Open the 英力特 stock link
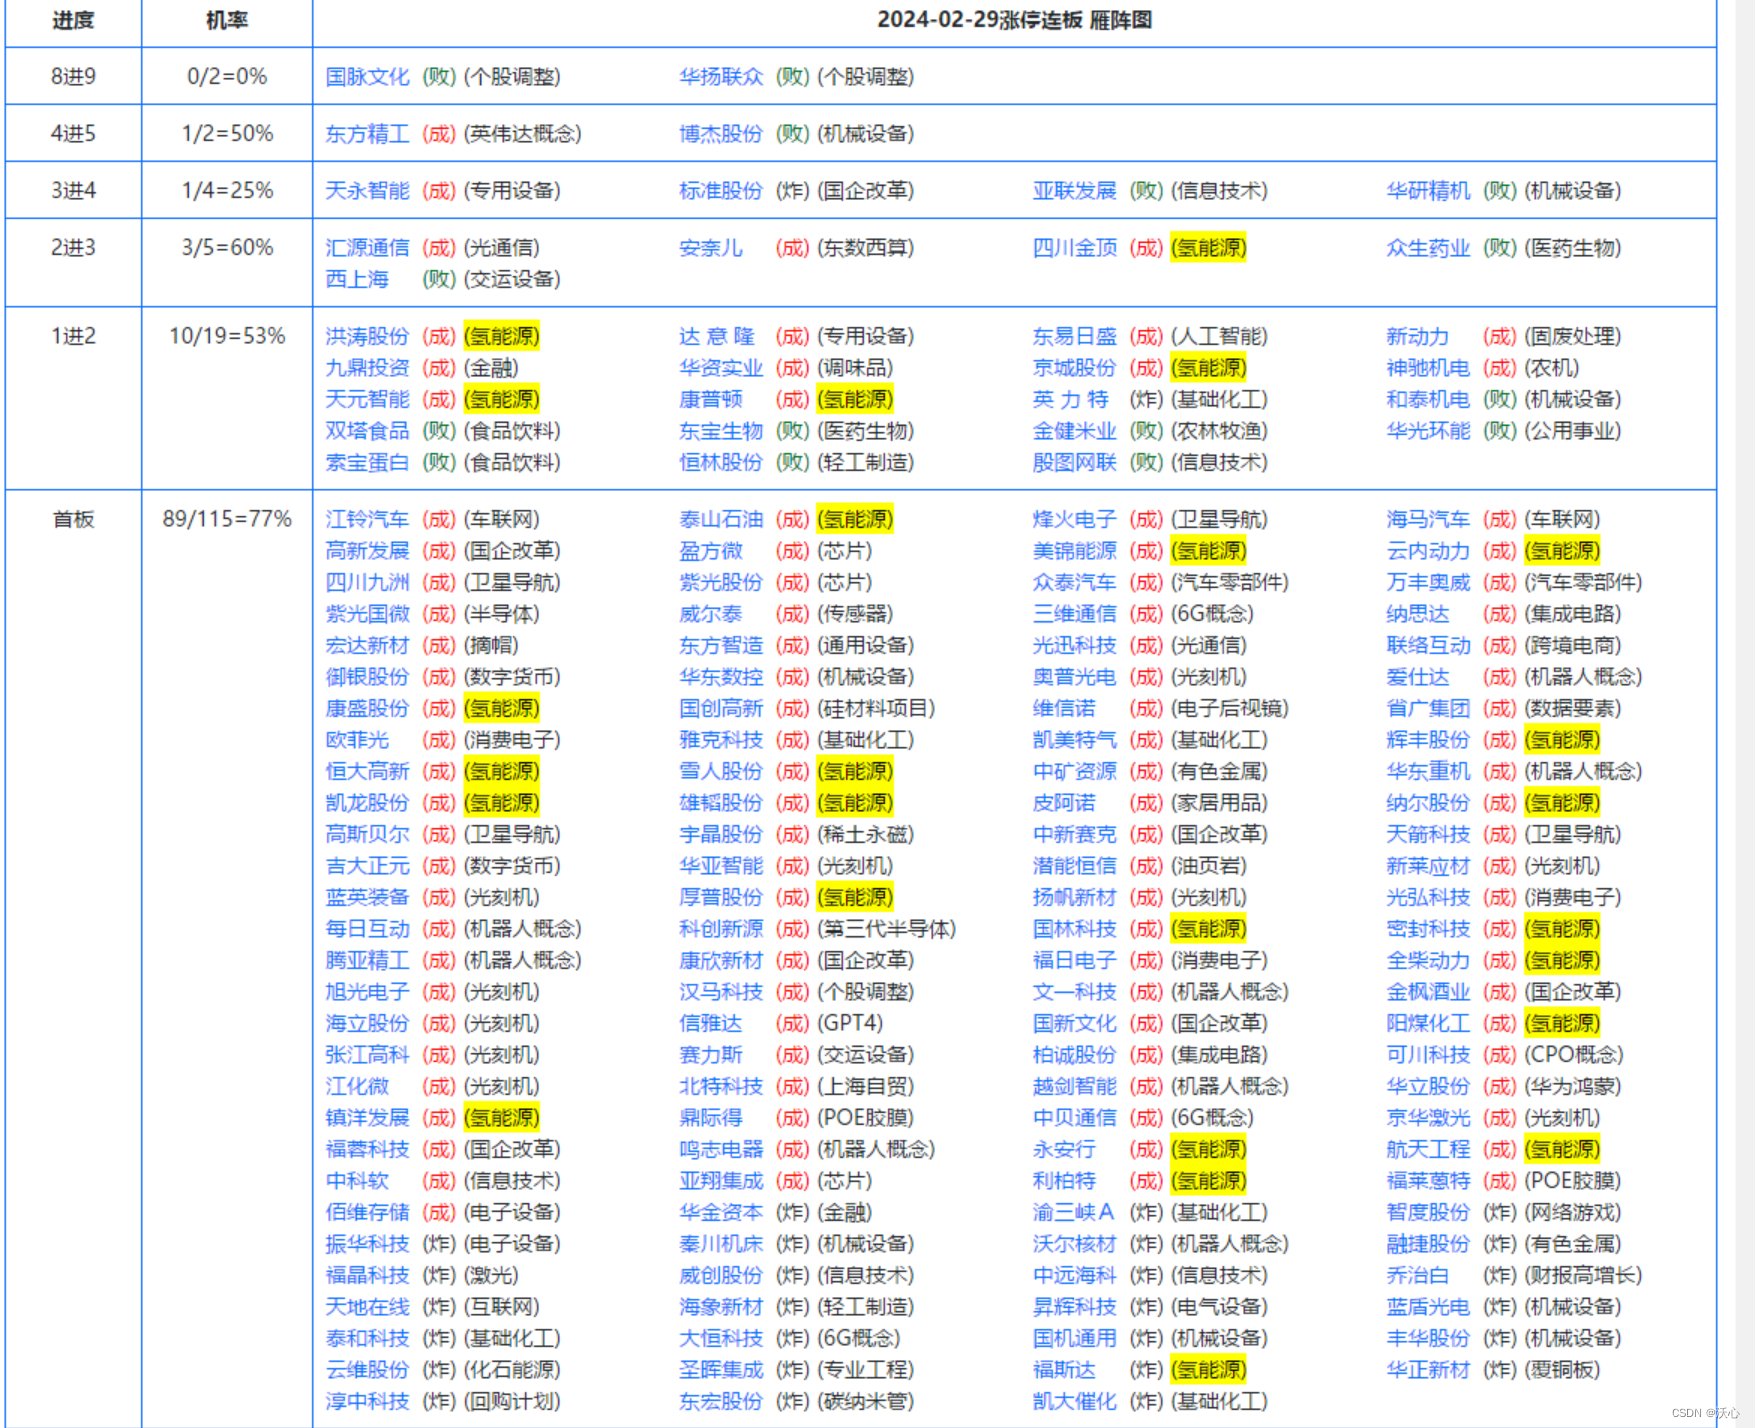 1070,400
